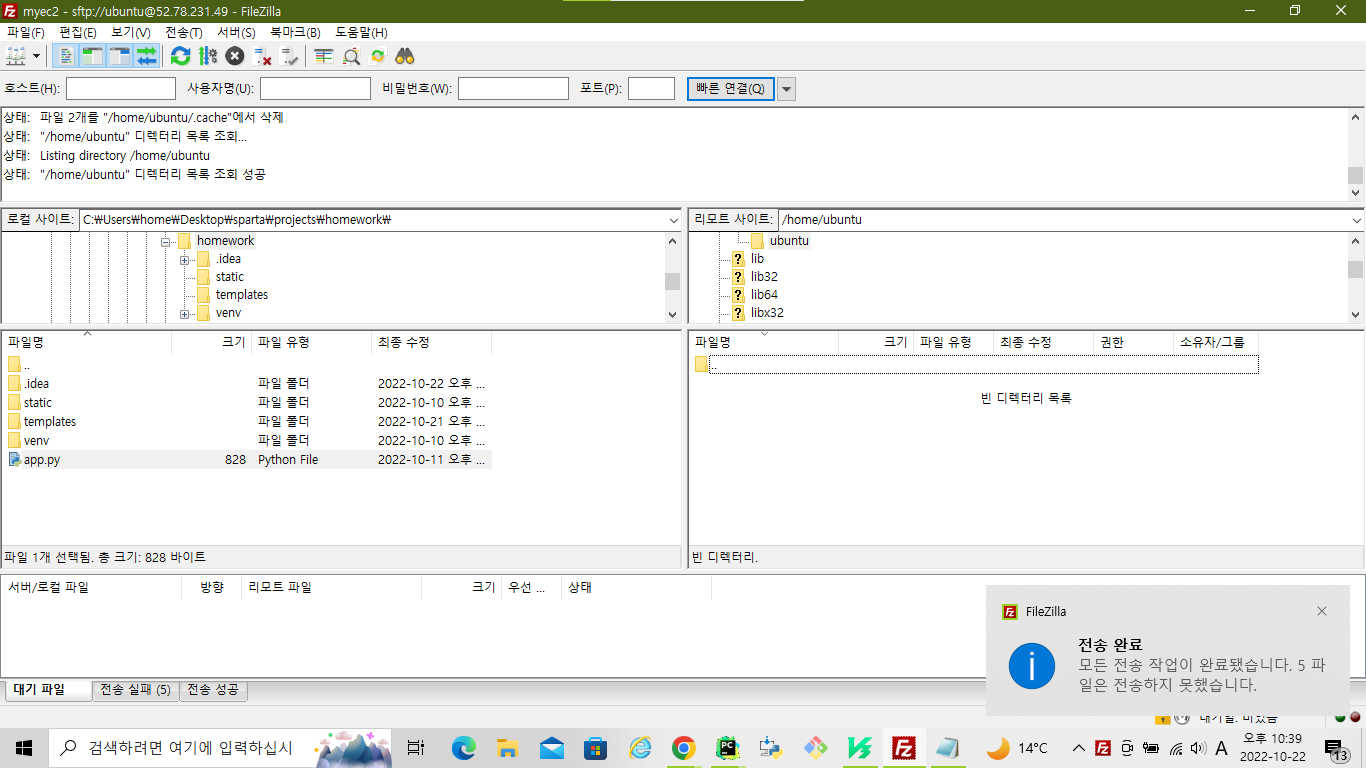Switch to the 대기 파일 tab
This screenshot has height=768, width=1366.
coord(47,690)
